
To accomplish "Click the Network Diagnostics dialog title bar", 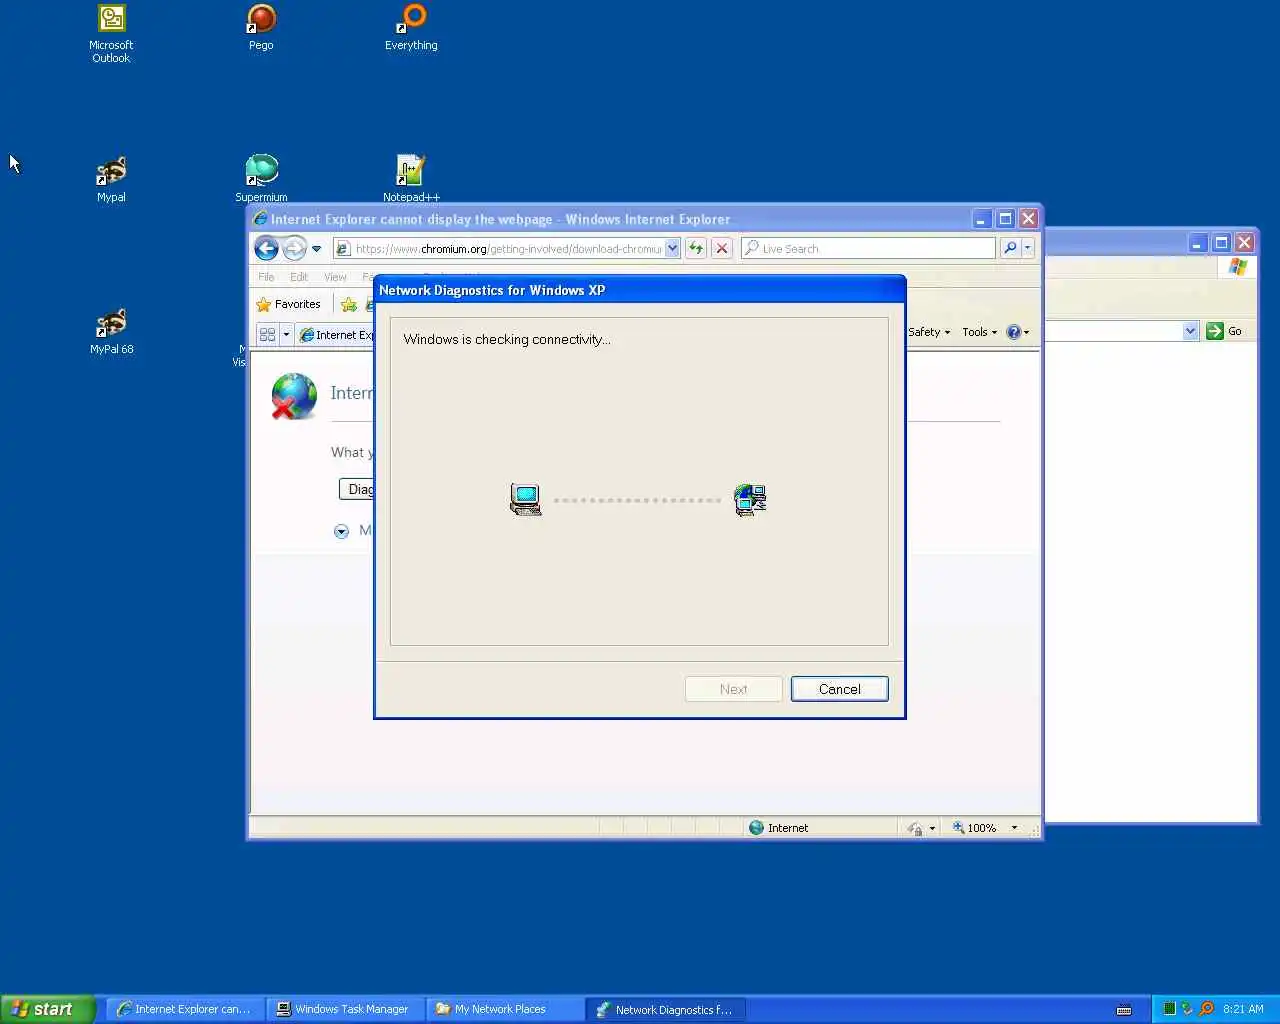I will point(640,290).
